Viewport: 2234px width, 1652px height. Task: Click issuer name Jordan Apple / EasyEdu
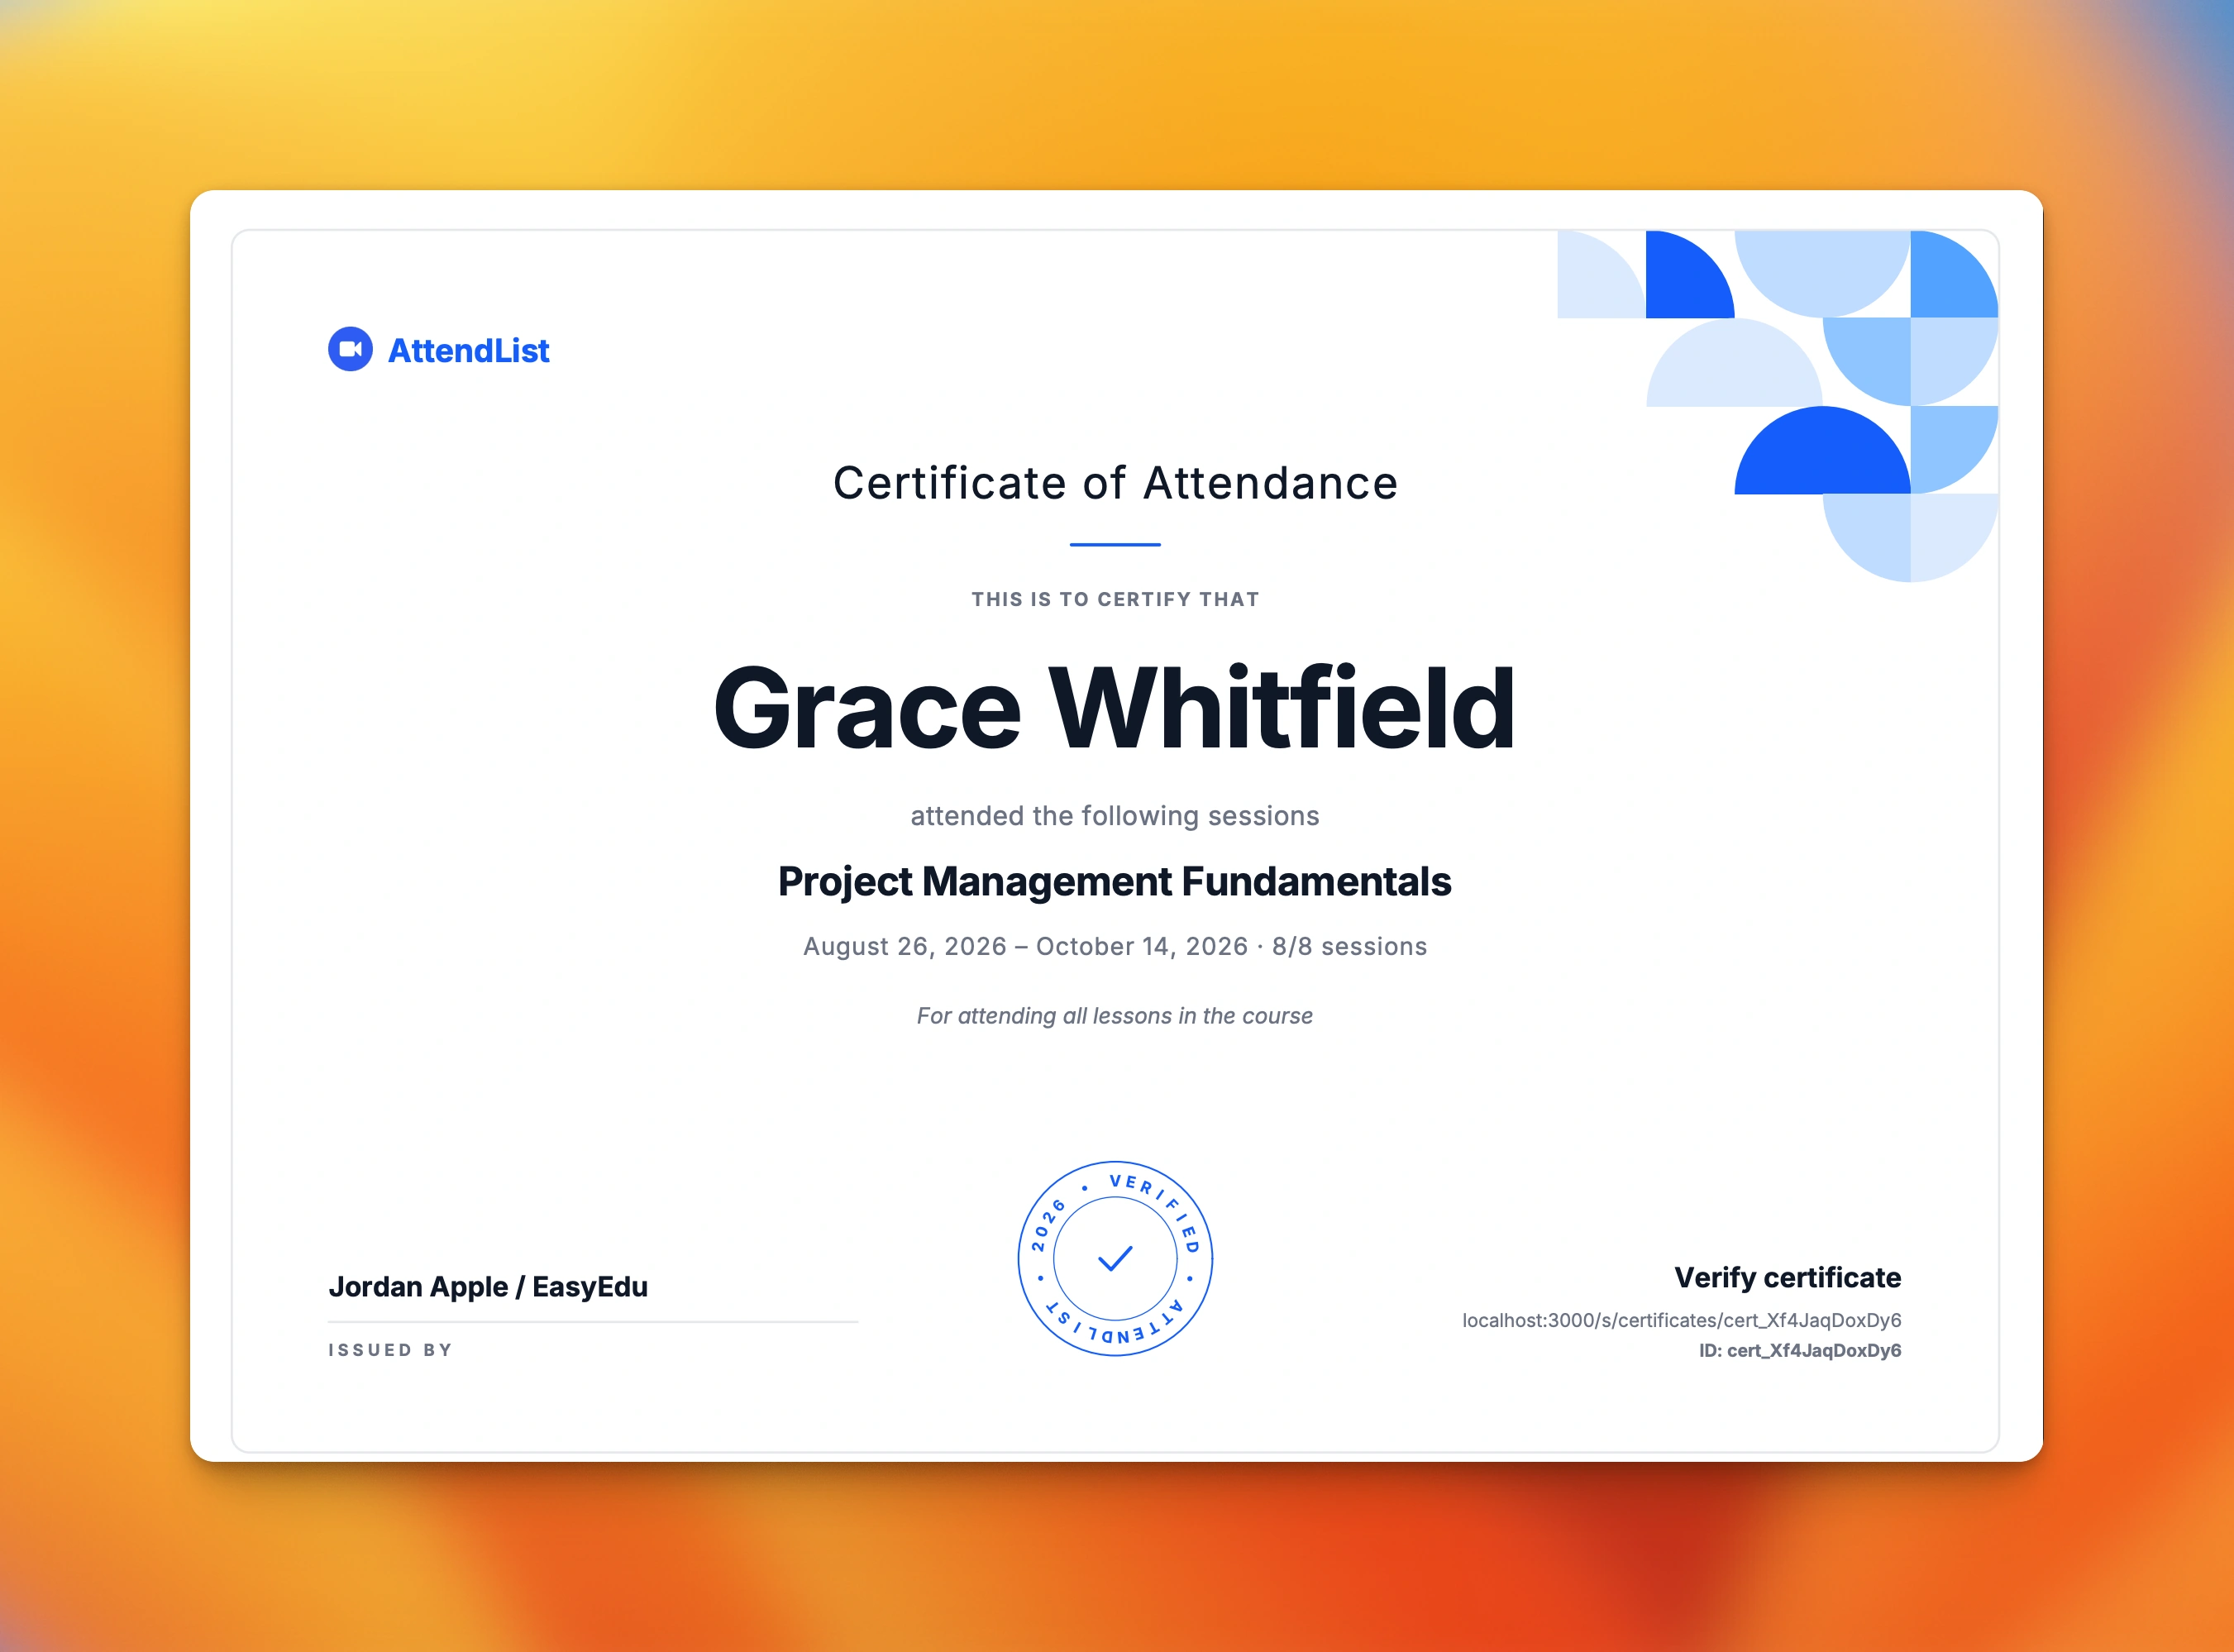coord(488,1287)
